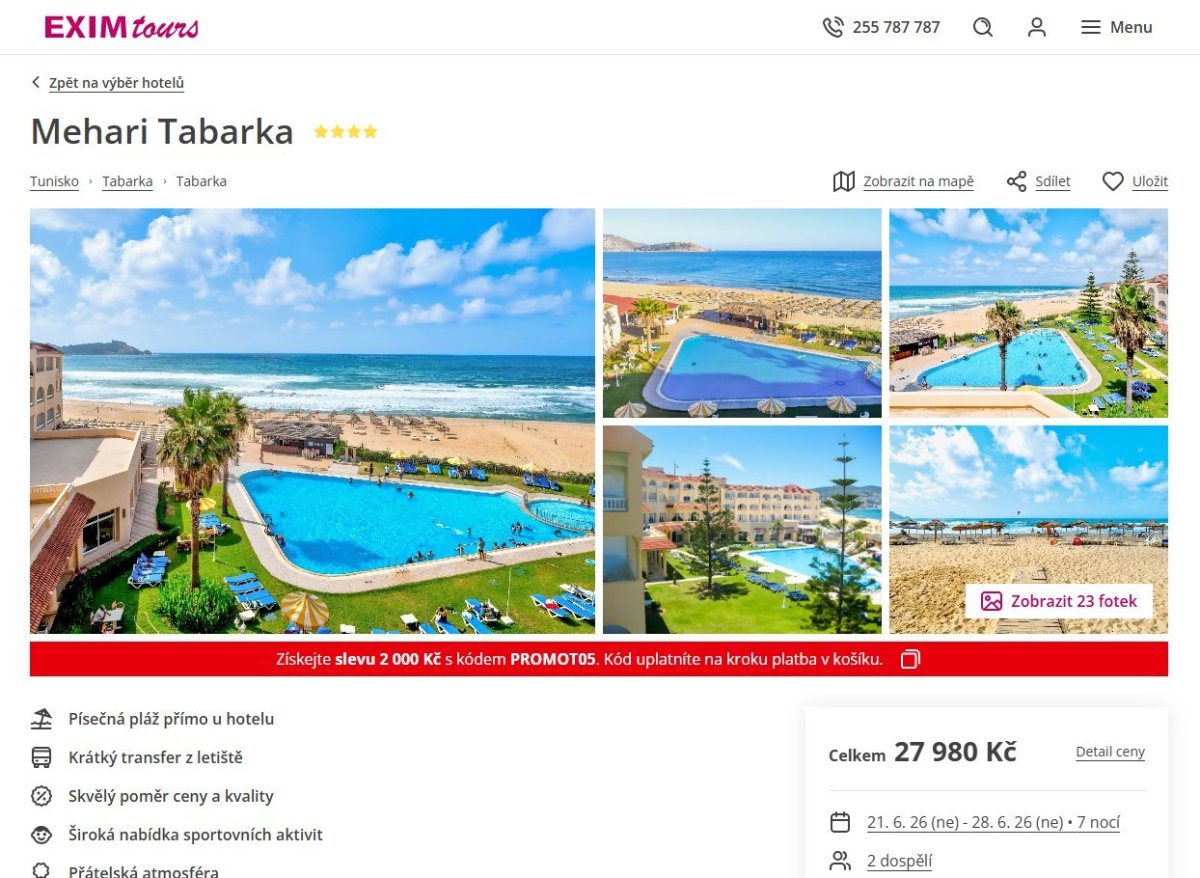1200x878 pixels.
Task: Show all photos via Zobrazit 23 fotek
Action: (x=1058, y=601)
